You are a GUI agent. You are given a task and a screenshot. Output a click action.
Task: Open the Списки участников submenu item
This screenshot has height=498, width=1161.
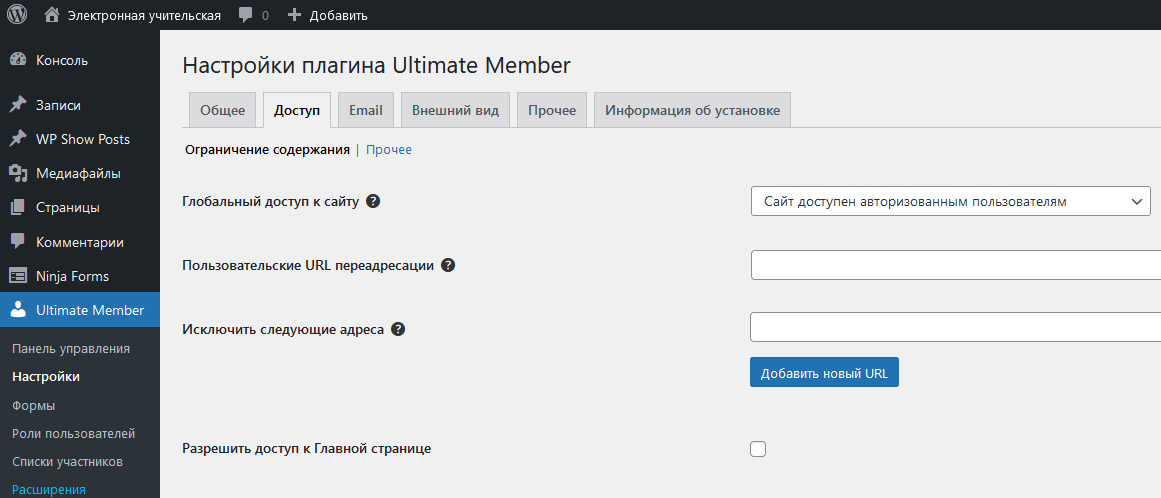67,462
